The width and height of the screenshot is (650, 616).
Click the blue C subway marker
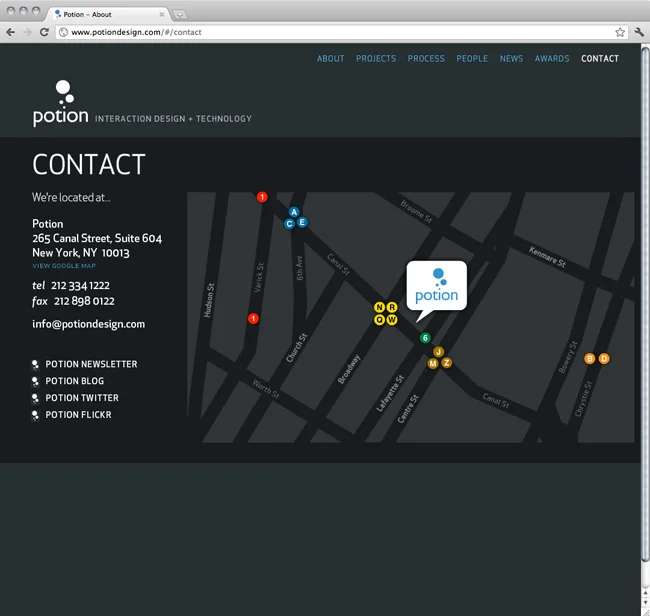click(289, 224)
